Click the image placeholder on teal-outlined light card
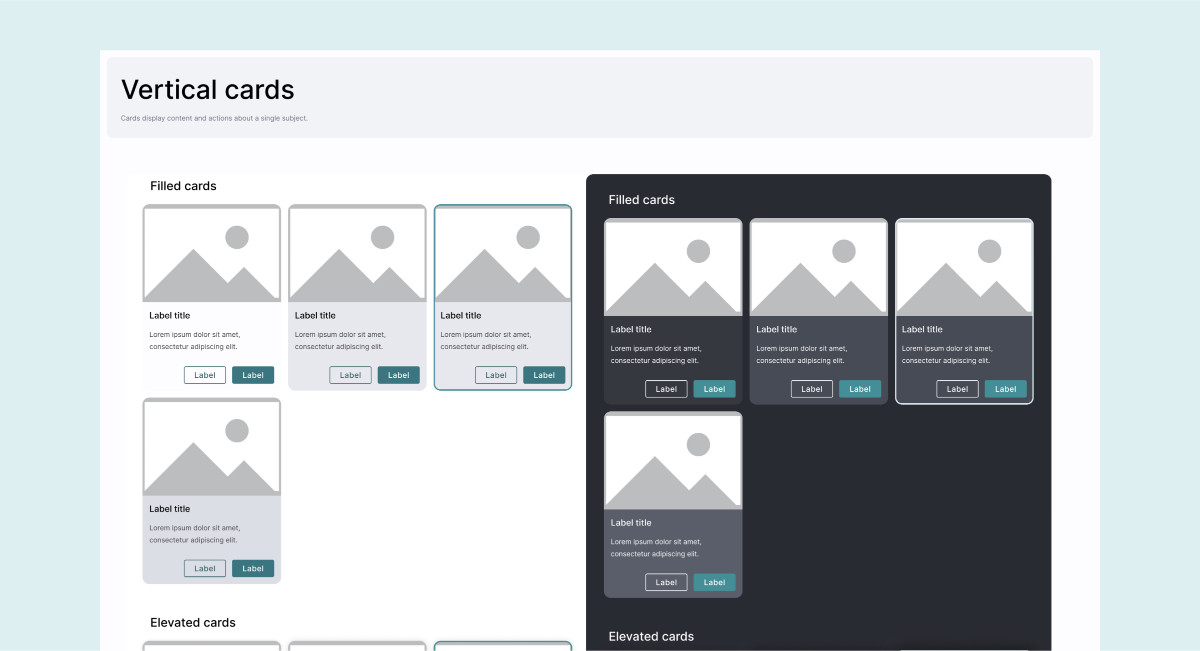 [502, 252]
